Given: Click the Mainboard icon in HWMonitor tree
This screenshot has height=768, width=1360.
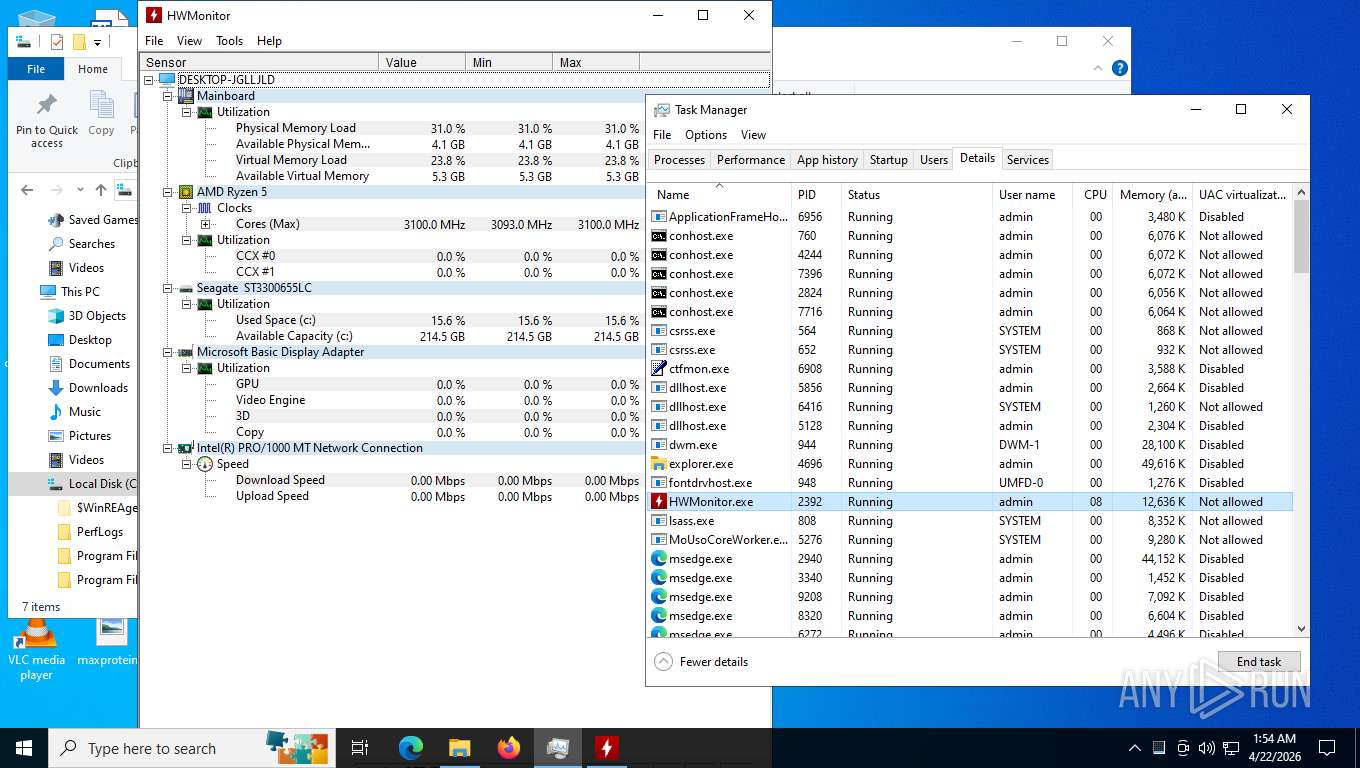Looking at the screenshot, I should click(186, 96).
